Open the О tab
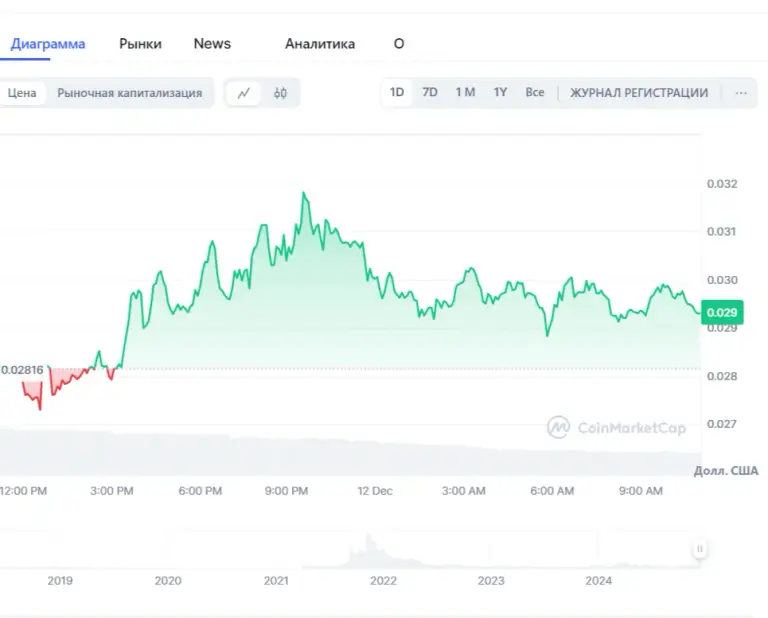 tap(399, 44)
